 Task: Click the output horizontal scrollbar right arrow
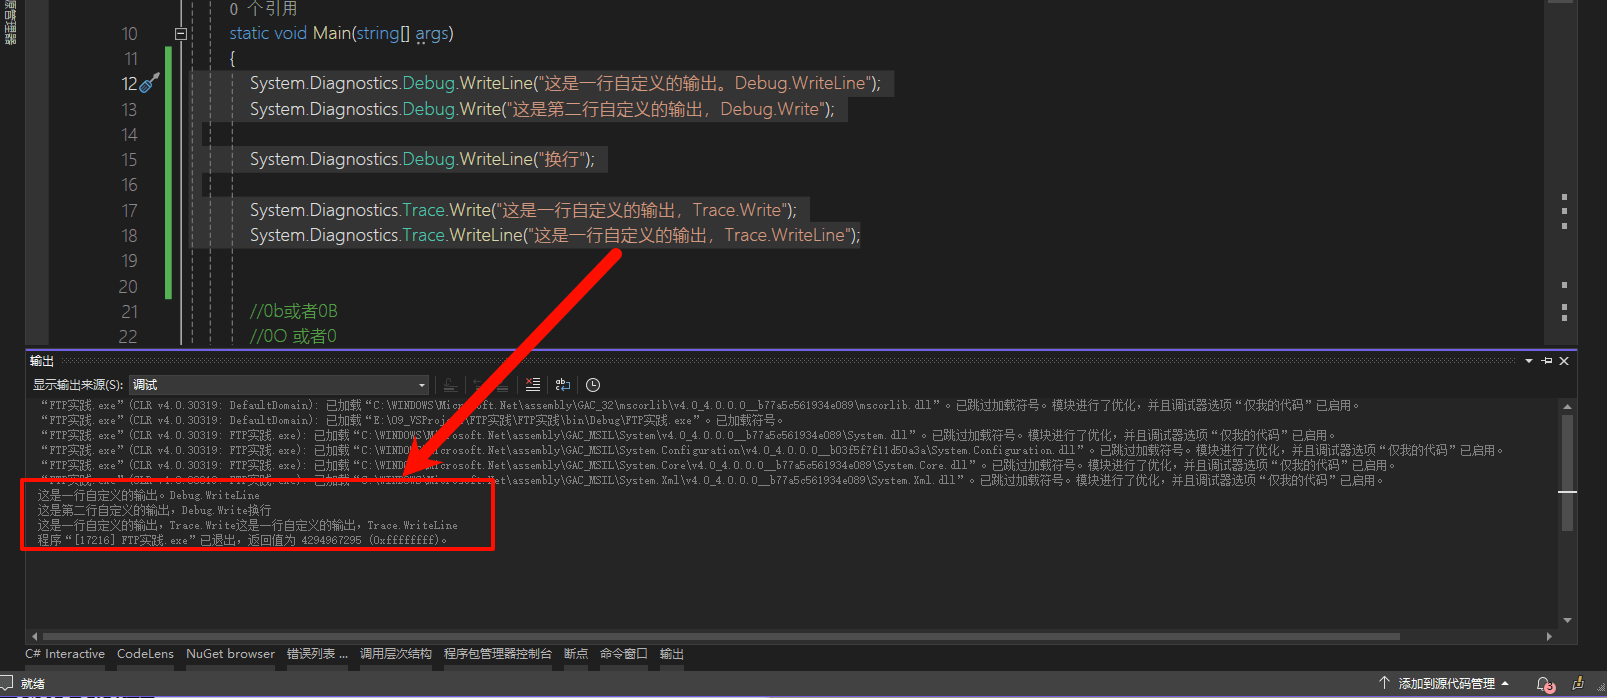click(1549, 636)
